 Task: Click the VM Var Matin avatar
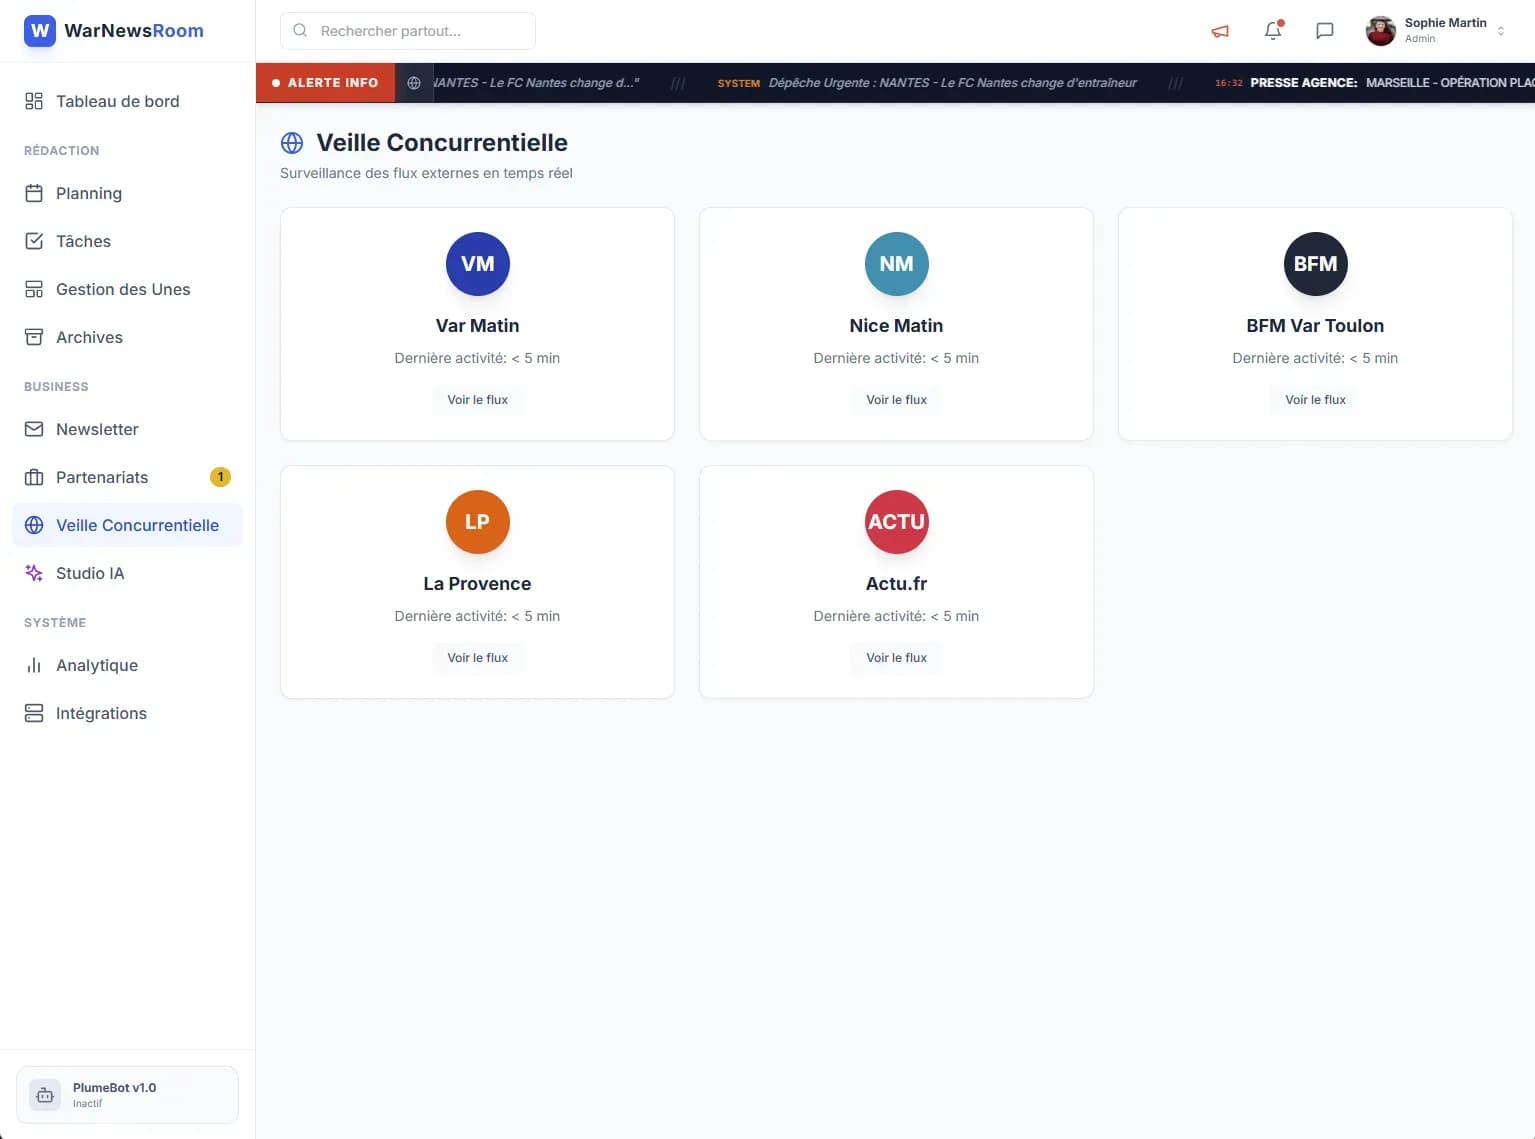pos(477,264)
